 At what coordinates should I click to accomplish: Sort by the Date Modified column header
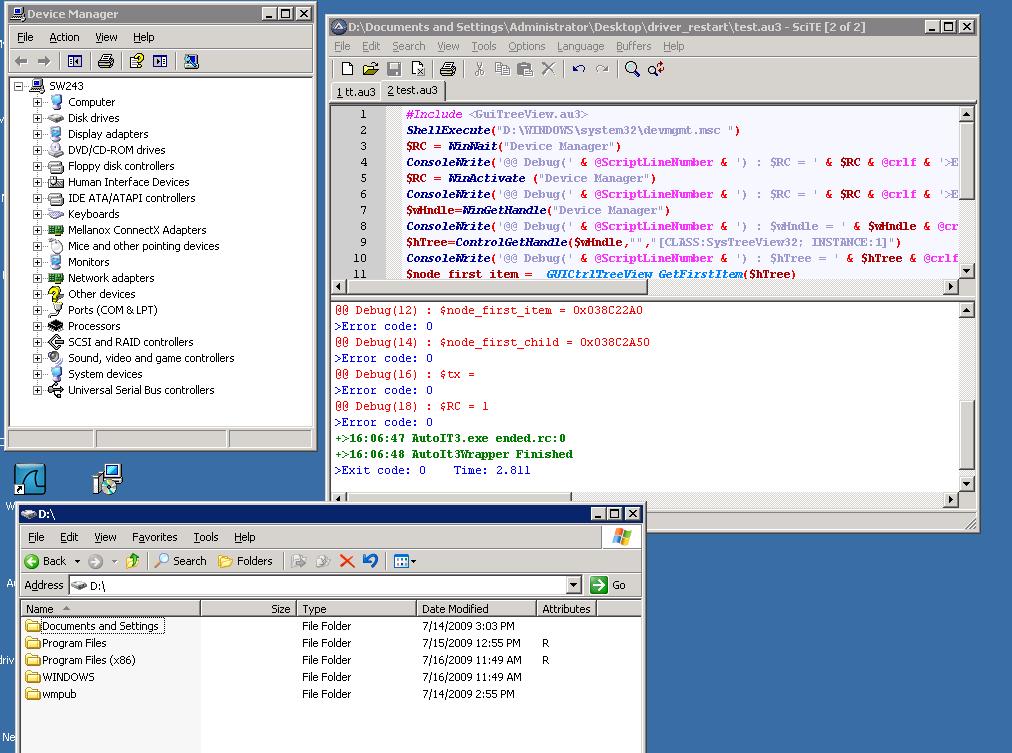click(476, 608)
